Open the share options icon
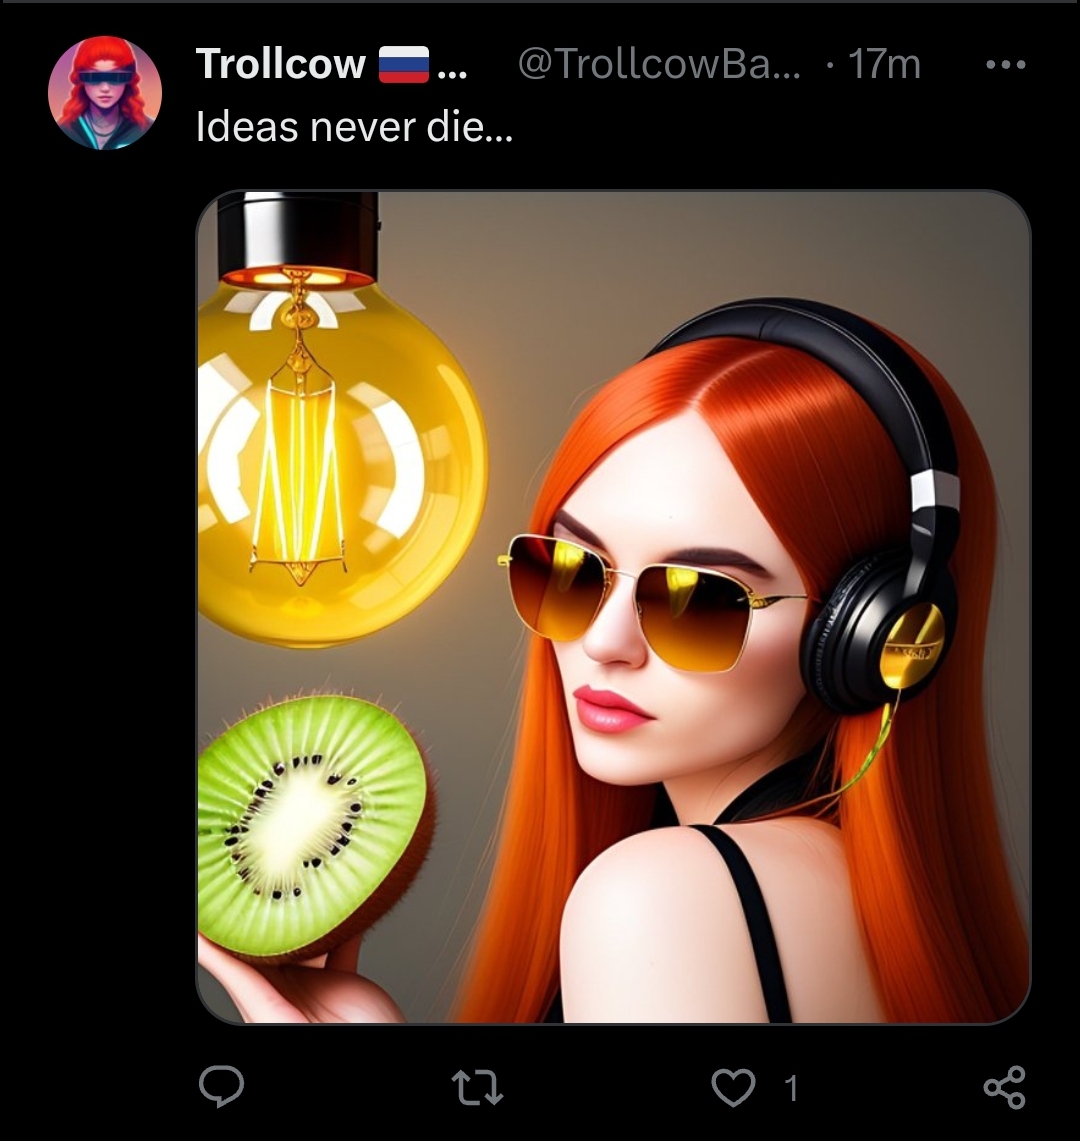 point(1004,1087)
